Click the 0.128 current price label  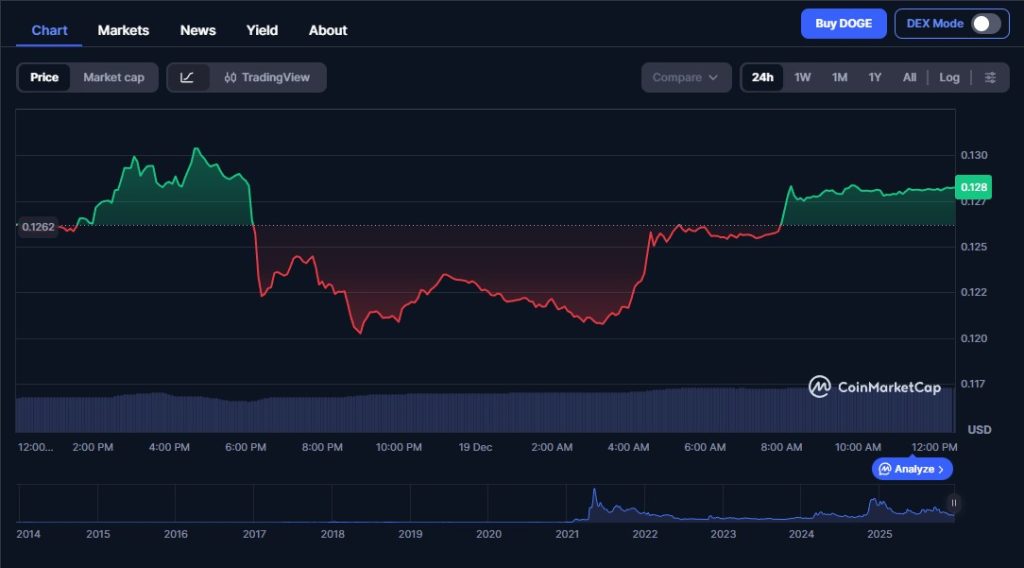[x=974, y=187]
